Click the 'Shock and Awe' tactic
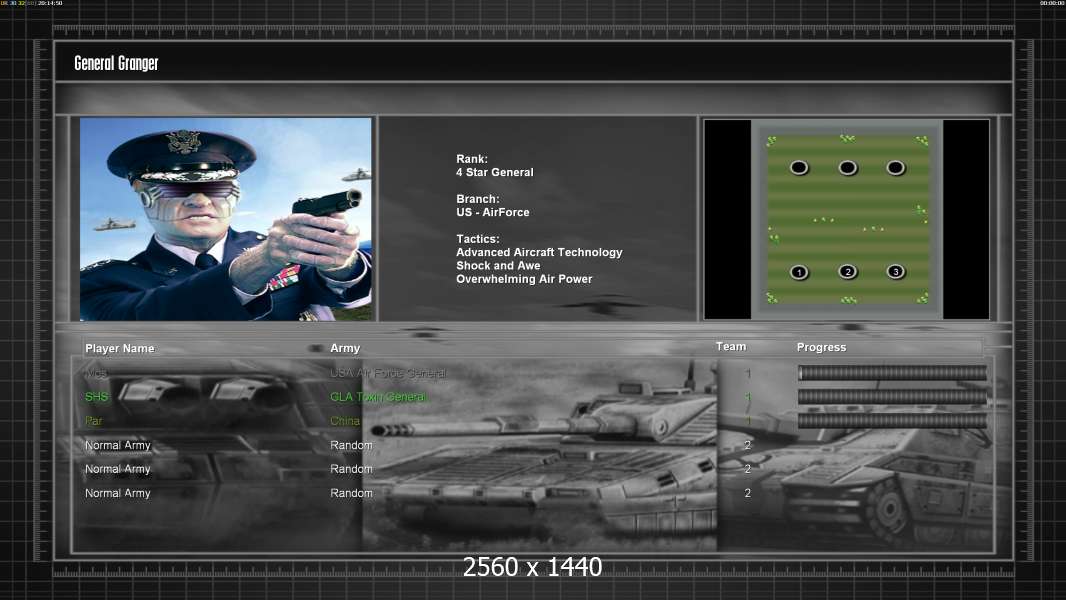This screenshot has height=600, width=1066. (498, 266)
